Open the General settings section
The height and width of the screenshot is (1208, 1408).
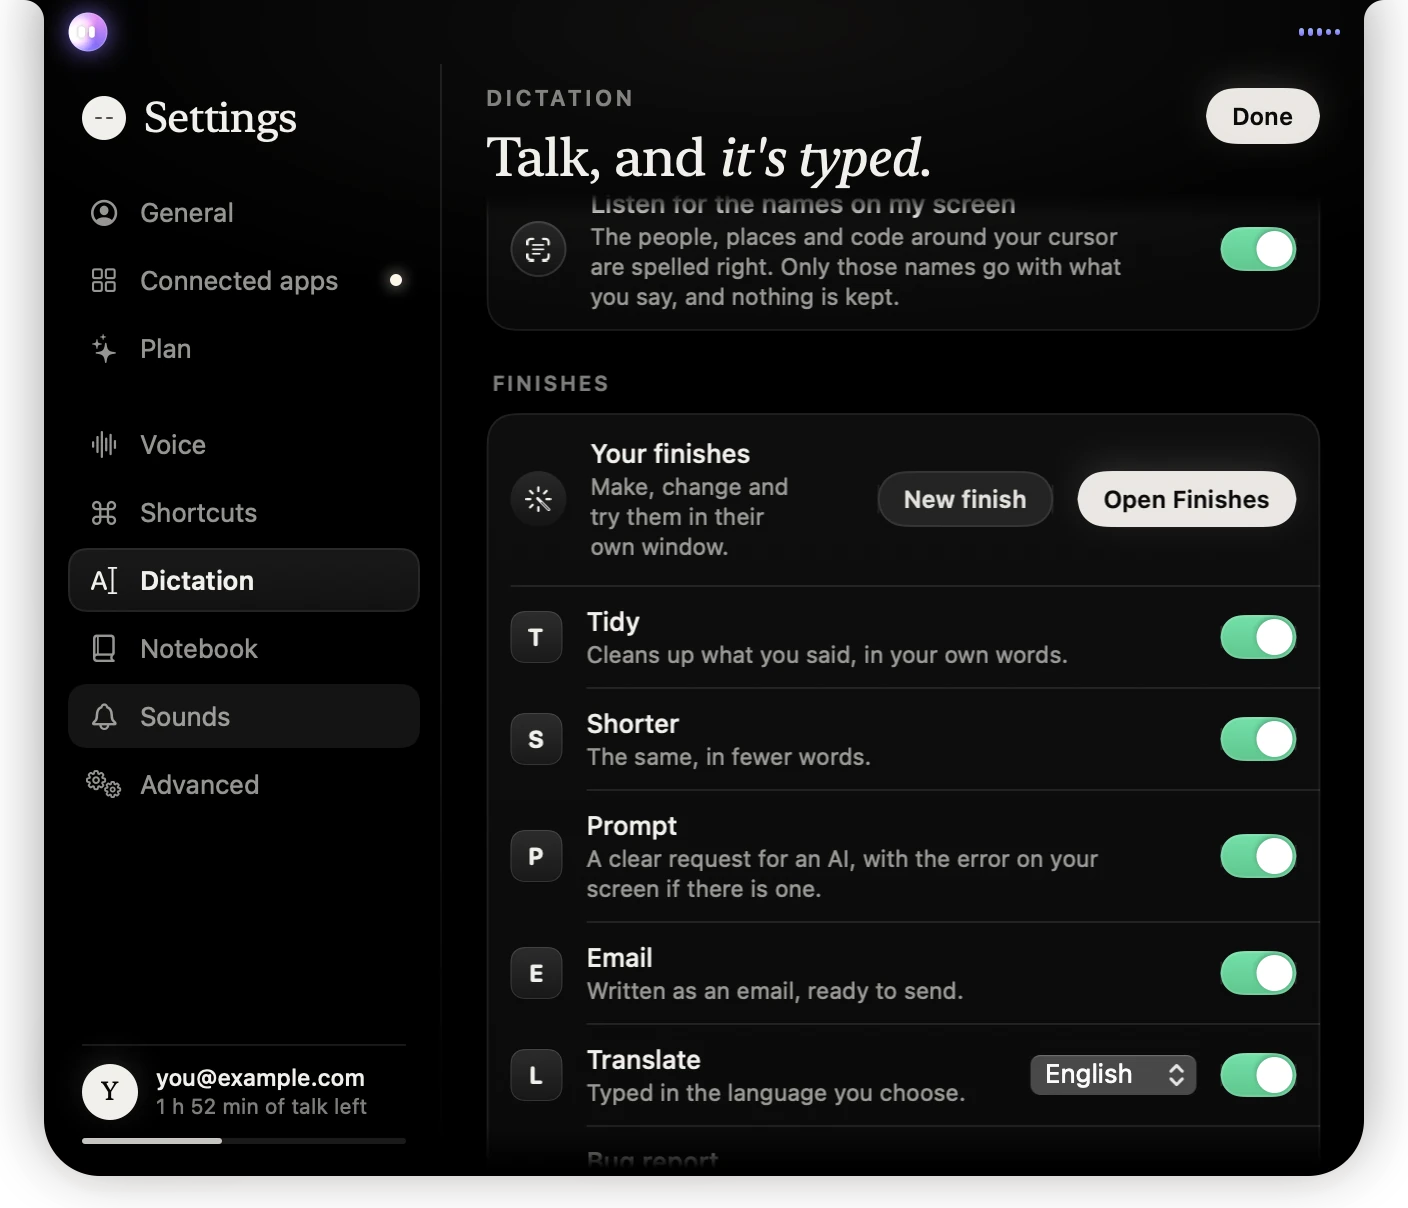pyautogui.click(x=244, y=213)
